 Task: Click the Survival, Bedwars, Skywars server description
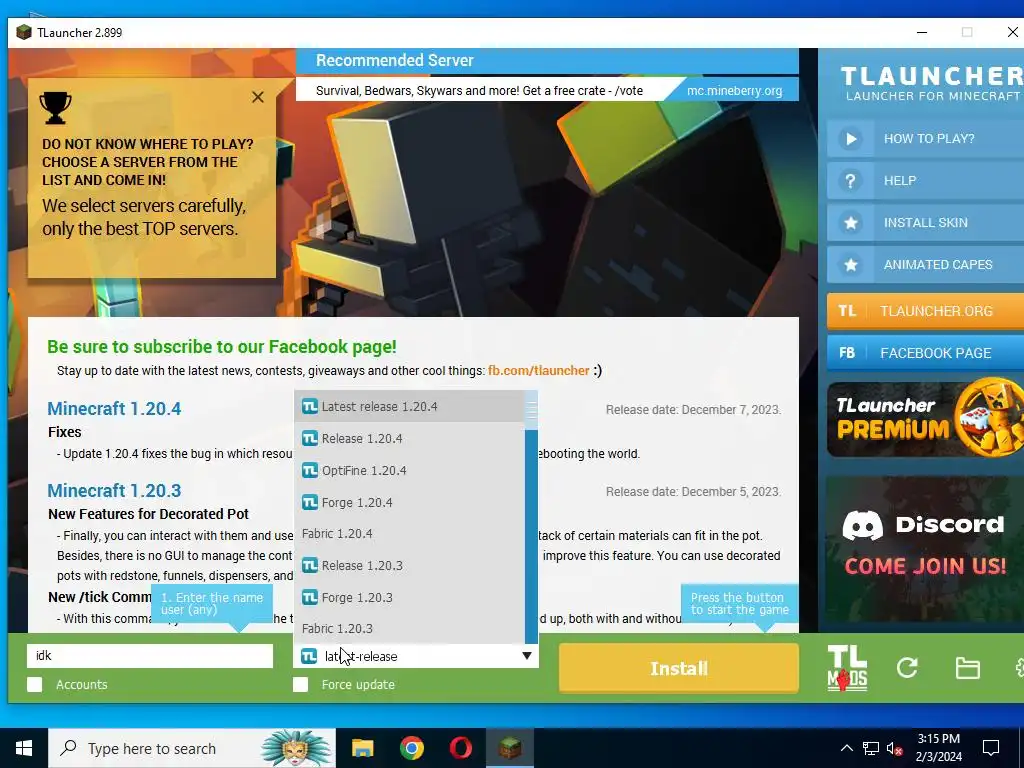point(479,91)
